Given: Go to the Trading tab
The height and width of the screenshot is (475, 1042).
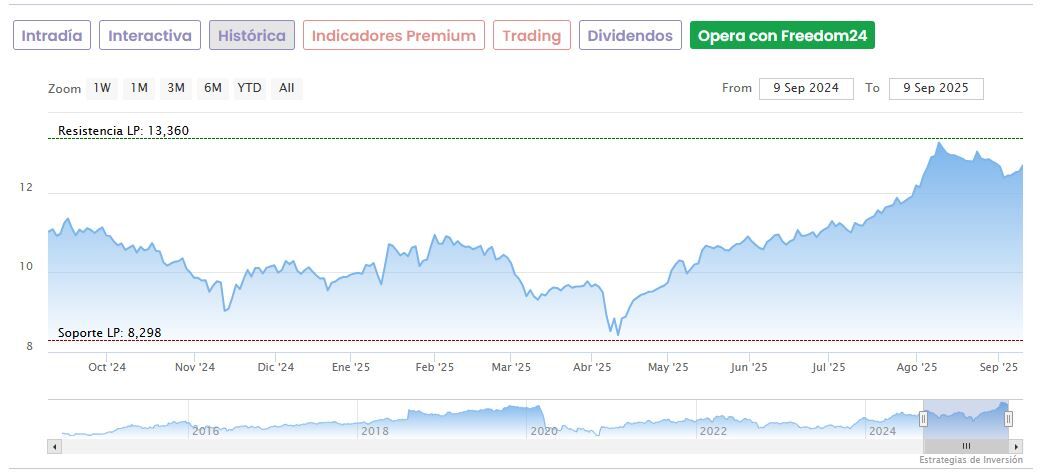Looking at the screenshot, I should point(532,36).
